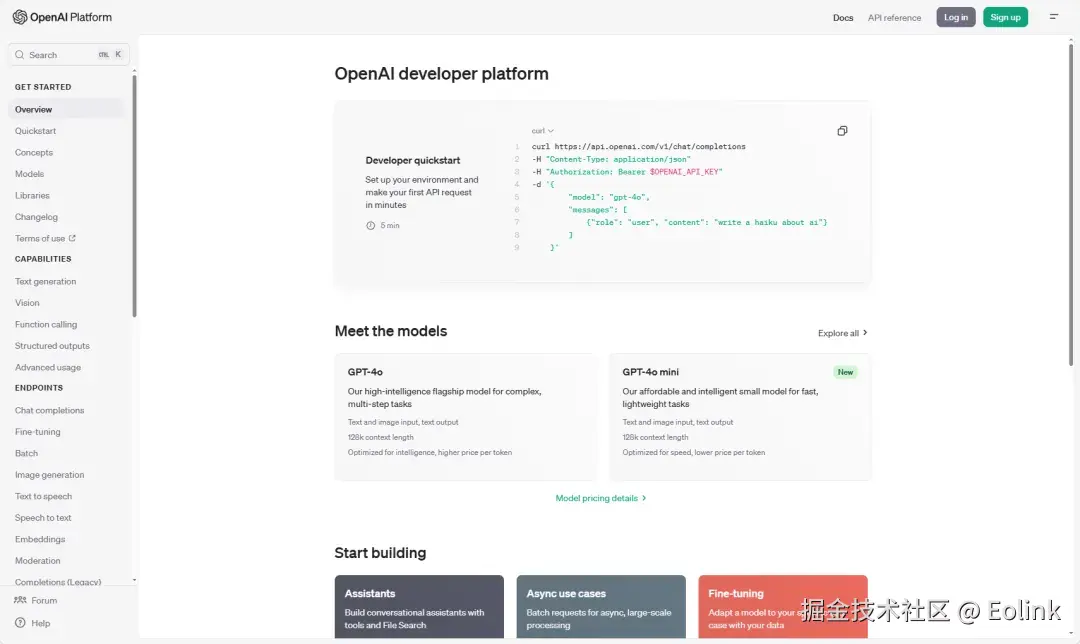The width and height of the screenshot is (1080, 644).
Task: Click the Explore all chevron arrow
Action: pyautogui.click(x=865, y=333)
